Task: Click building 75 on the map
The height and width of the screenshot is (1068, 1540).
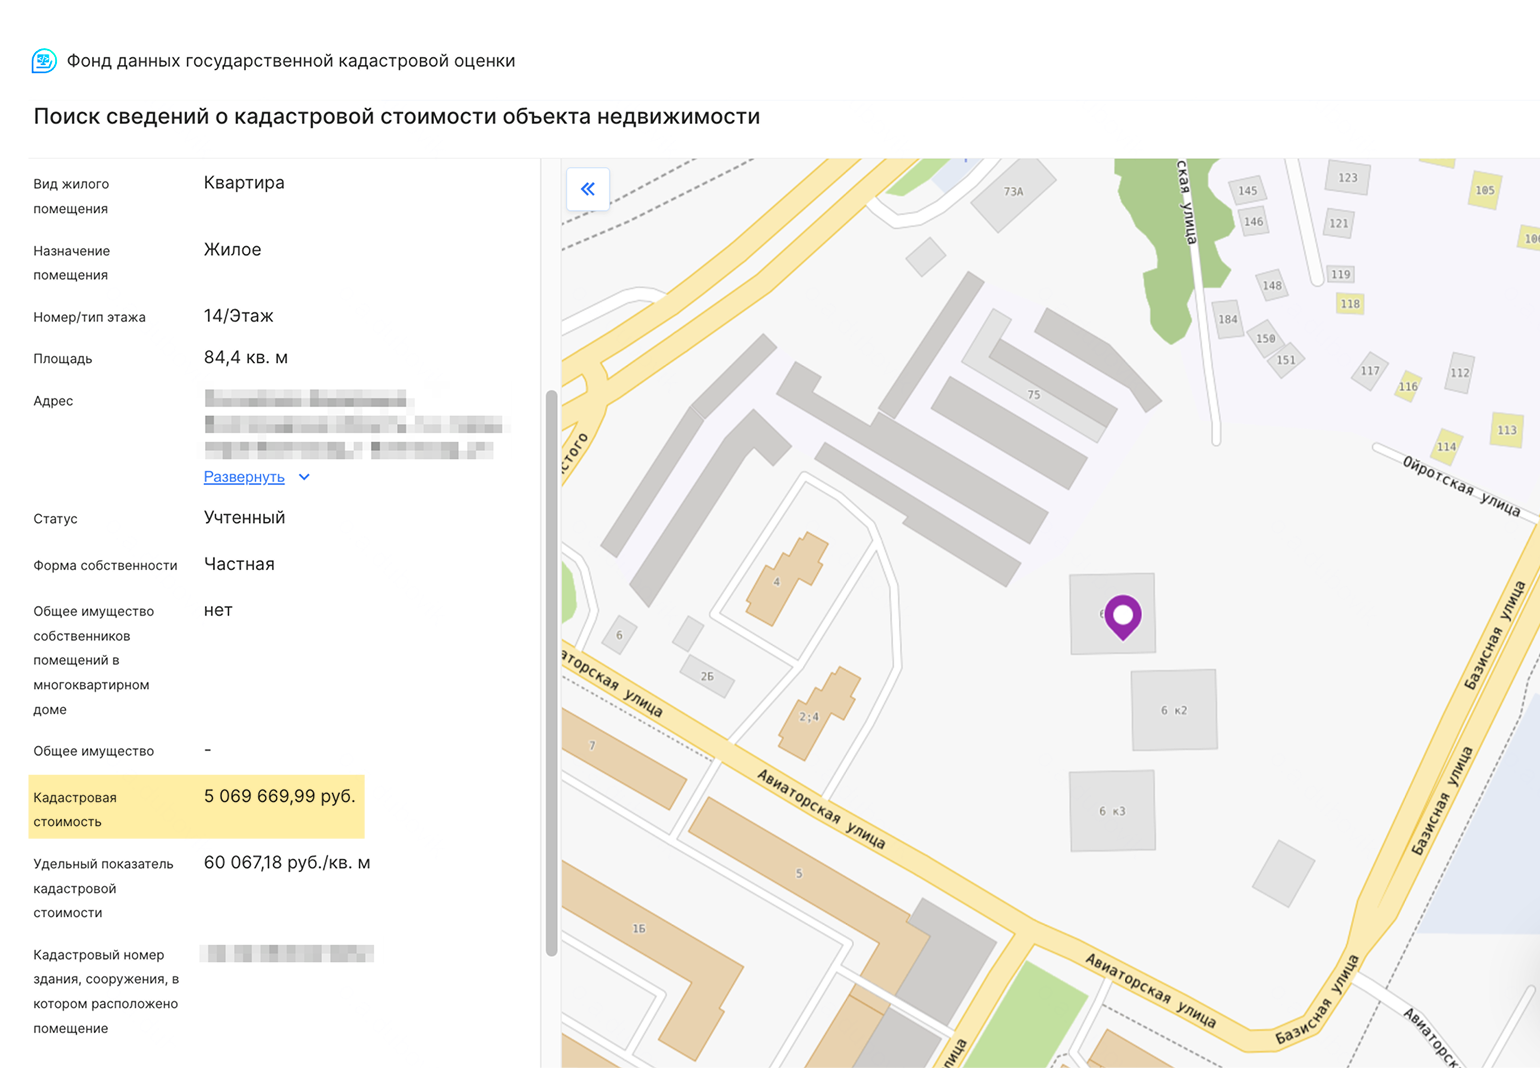Action: pyautogui.click(x=1034, y=394)
